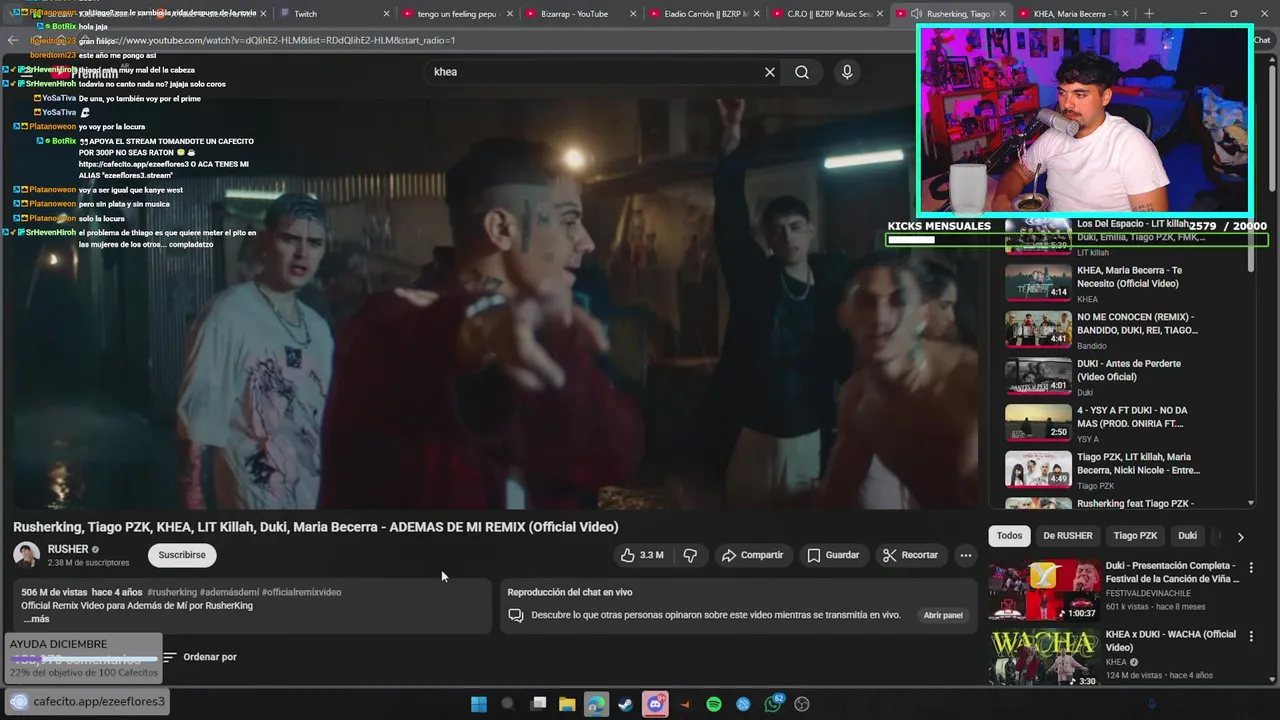
Task: Open live chat replay with Abrir panel
Action: pos(943,615)
